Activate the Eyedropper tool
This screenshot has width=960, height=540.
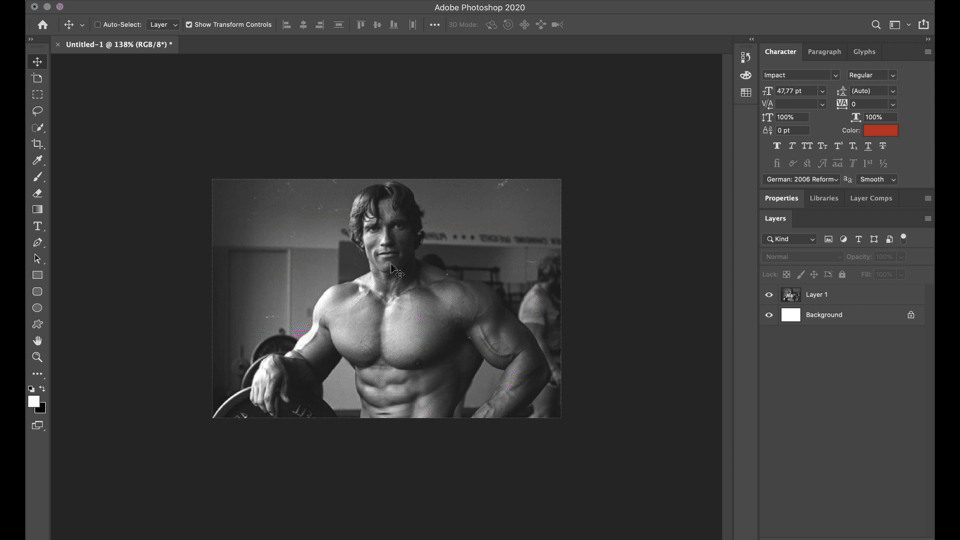point(37,161)
